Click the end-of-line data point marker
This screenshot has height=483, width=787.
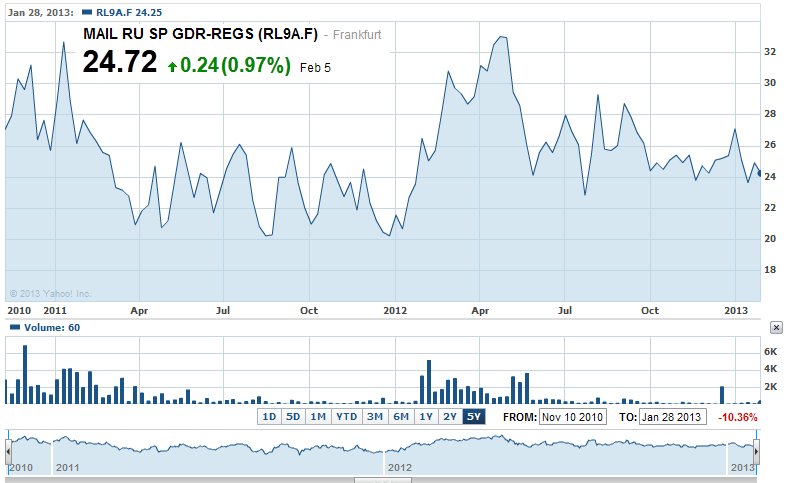[x=759, y=173]
